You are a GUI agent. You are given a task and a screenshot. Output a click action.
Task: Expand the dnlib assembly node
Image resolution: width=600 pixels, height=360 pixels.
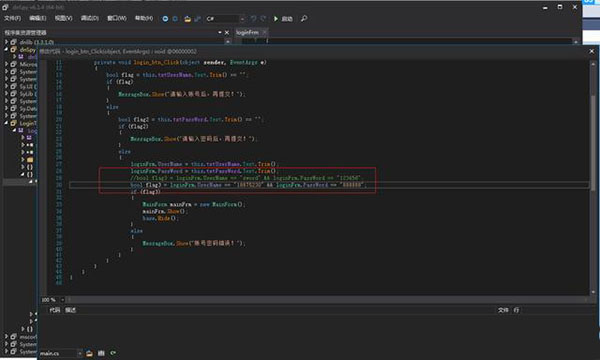click(7, 42)
